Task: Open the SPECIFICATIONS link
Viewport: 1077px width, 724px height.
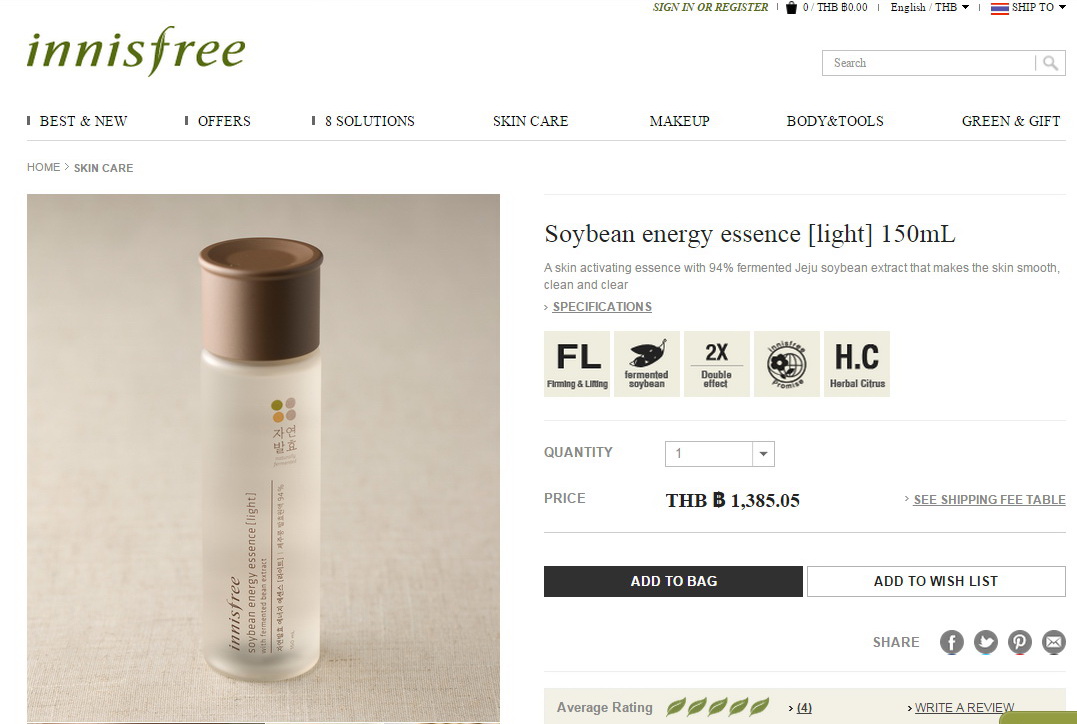Action: tap(602, 307)
